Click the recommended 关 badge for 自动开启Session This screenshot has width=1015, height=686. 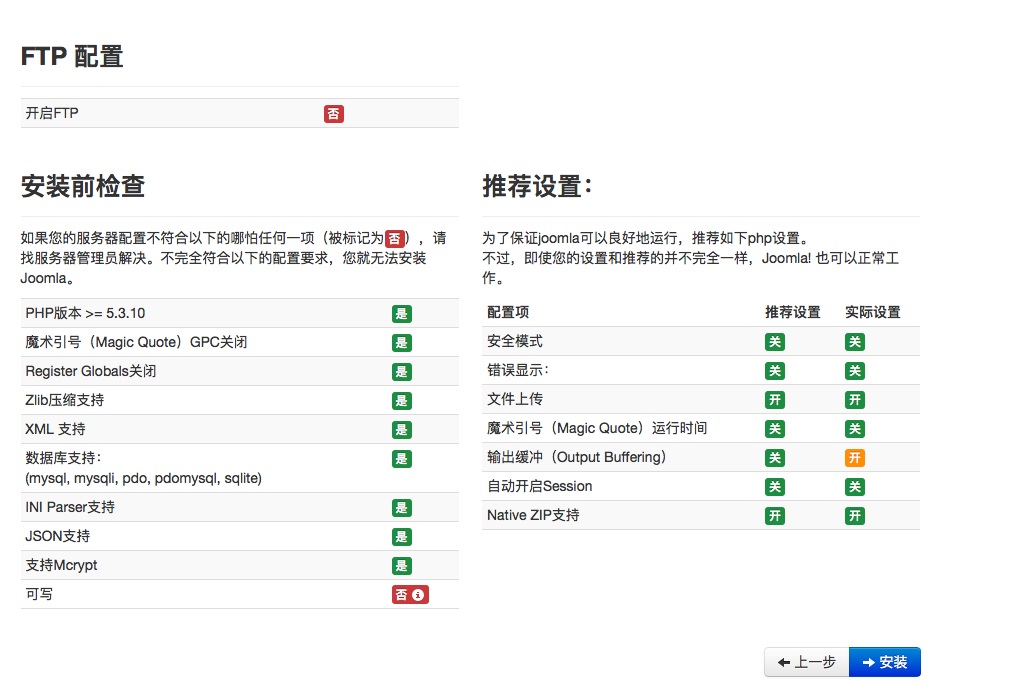[774, 487]
